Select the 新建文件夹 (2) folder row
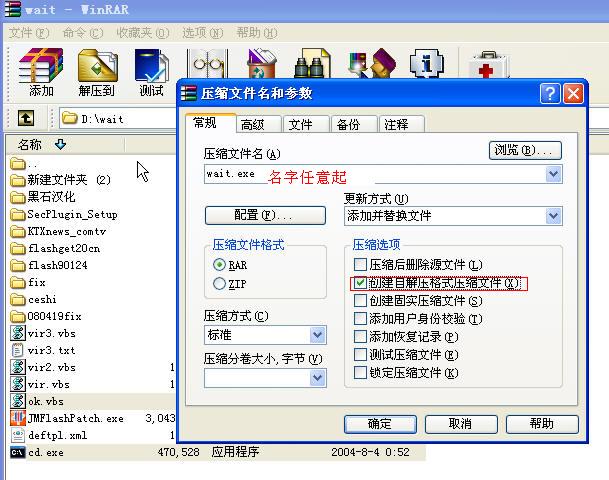609x480 pixels. 61,180
